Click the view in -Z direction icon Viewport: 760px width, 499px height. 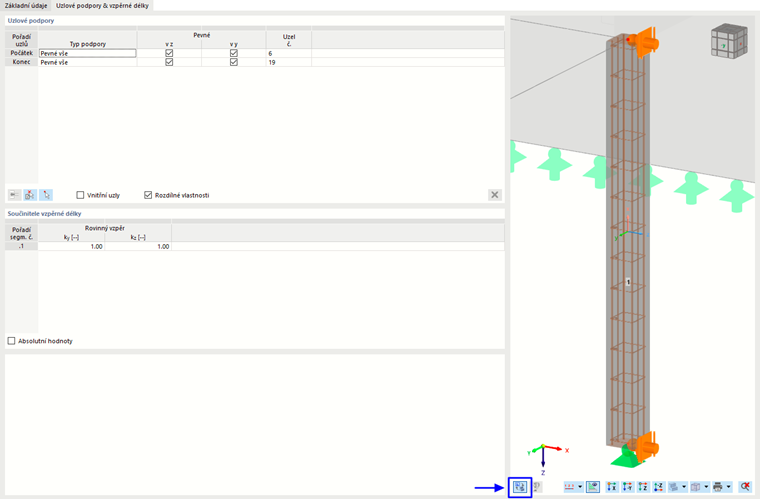(659, 487)
